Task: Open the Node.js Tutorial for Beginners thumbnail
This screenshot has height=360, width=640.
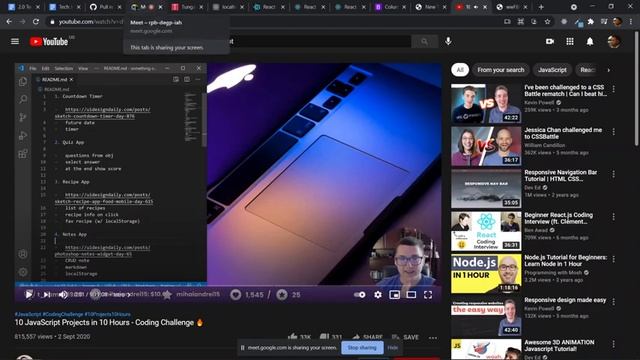Action: [x=486, y=273]
